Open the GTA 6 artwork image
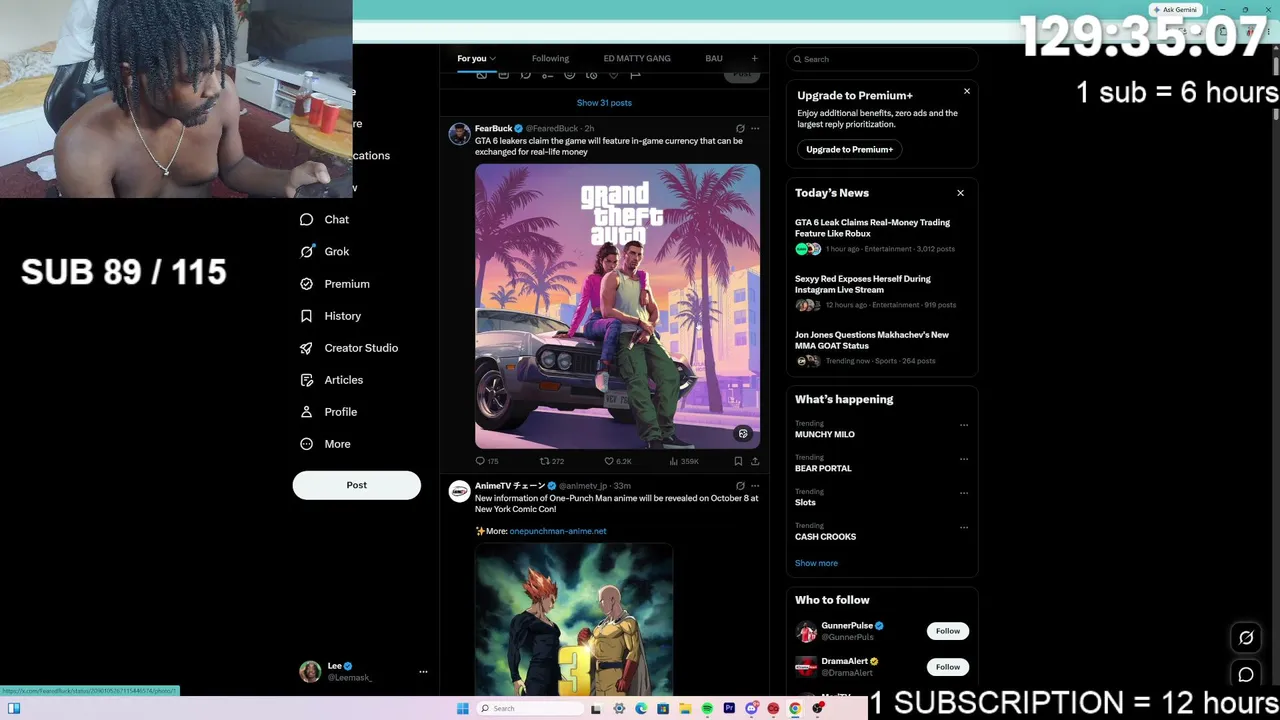This screenshot has height=720, width=1280. 617,306
